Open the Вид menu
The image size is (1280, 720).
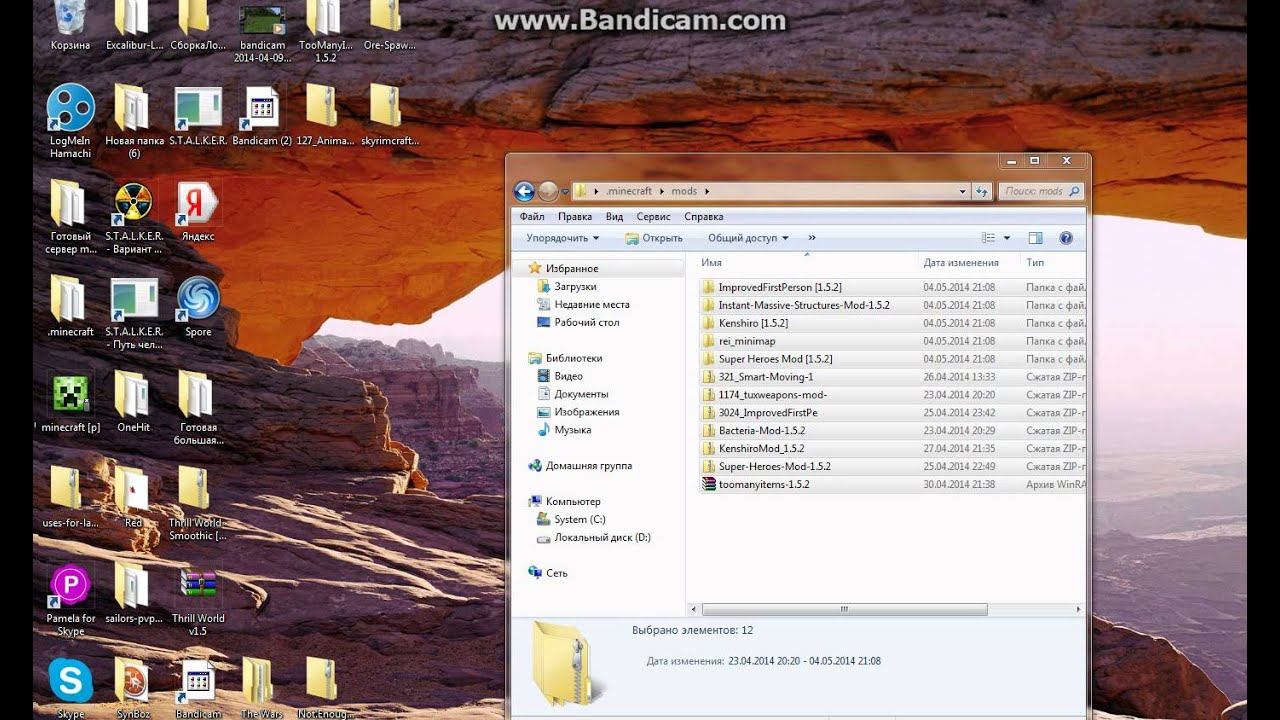point(615,216)
